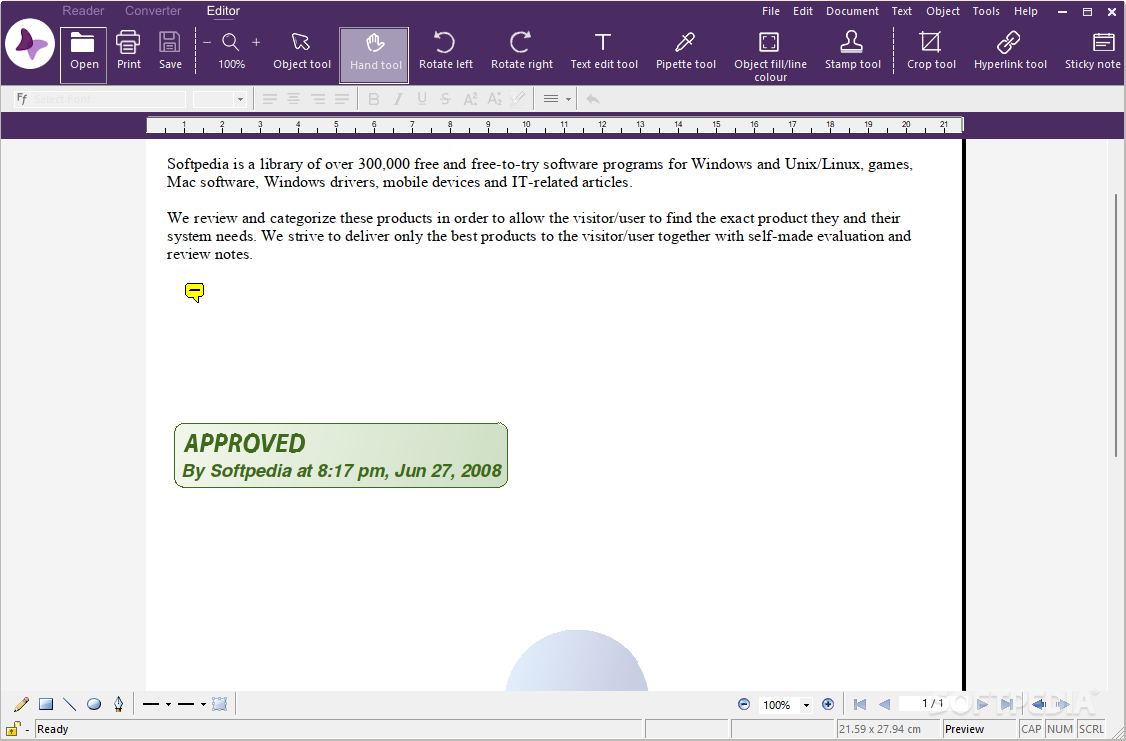1126x741 pixels.
Task: Select the pen nib path tool
Action: click(118, 704)
